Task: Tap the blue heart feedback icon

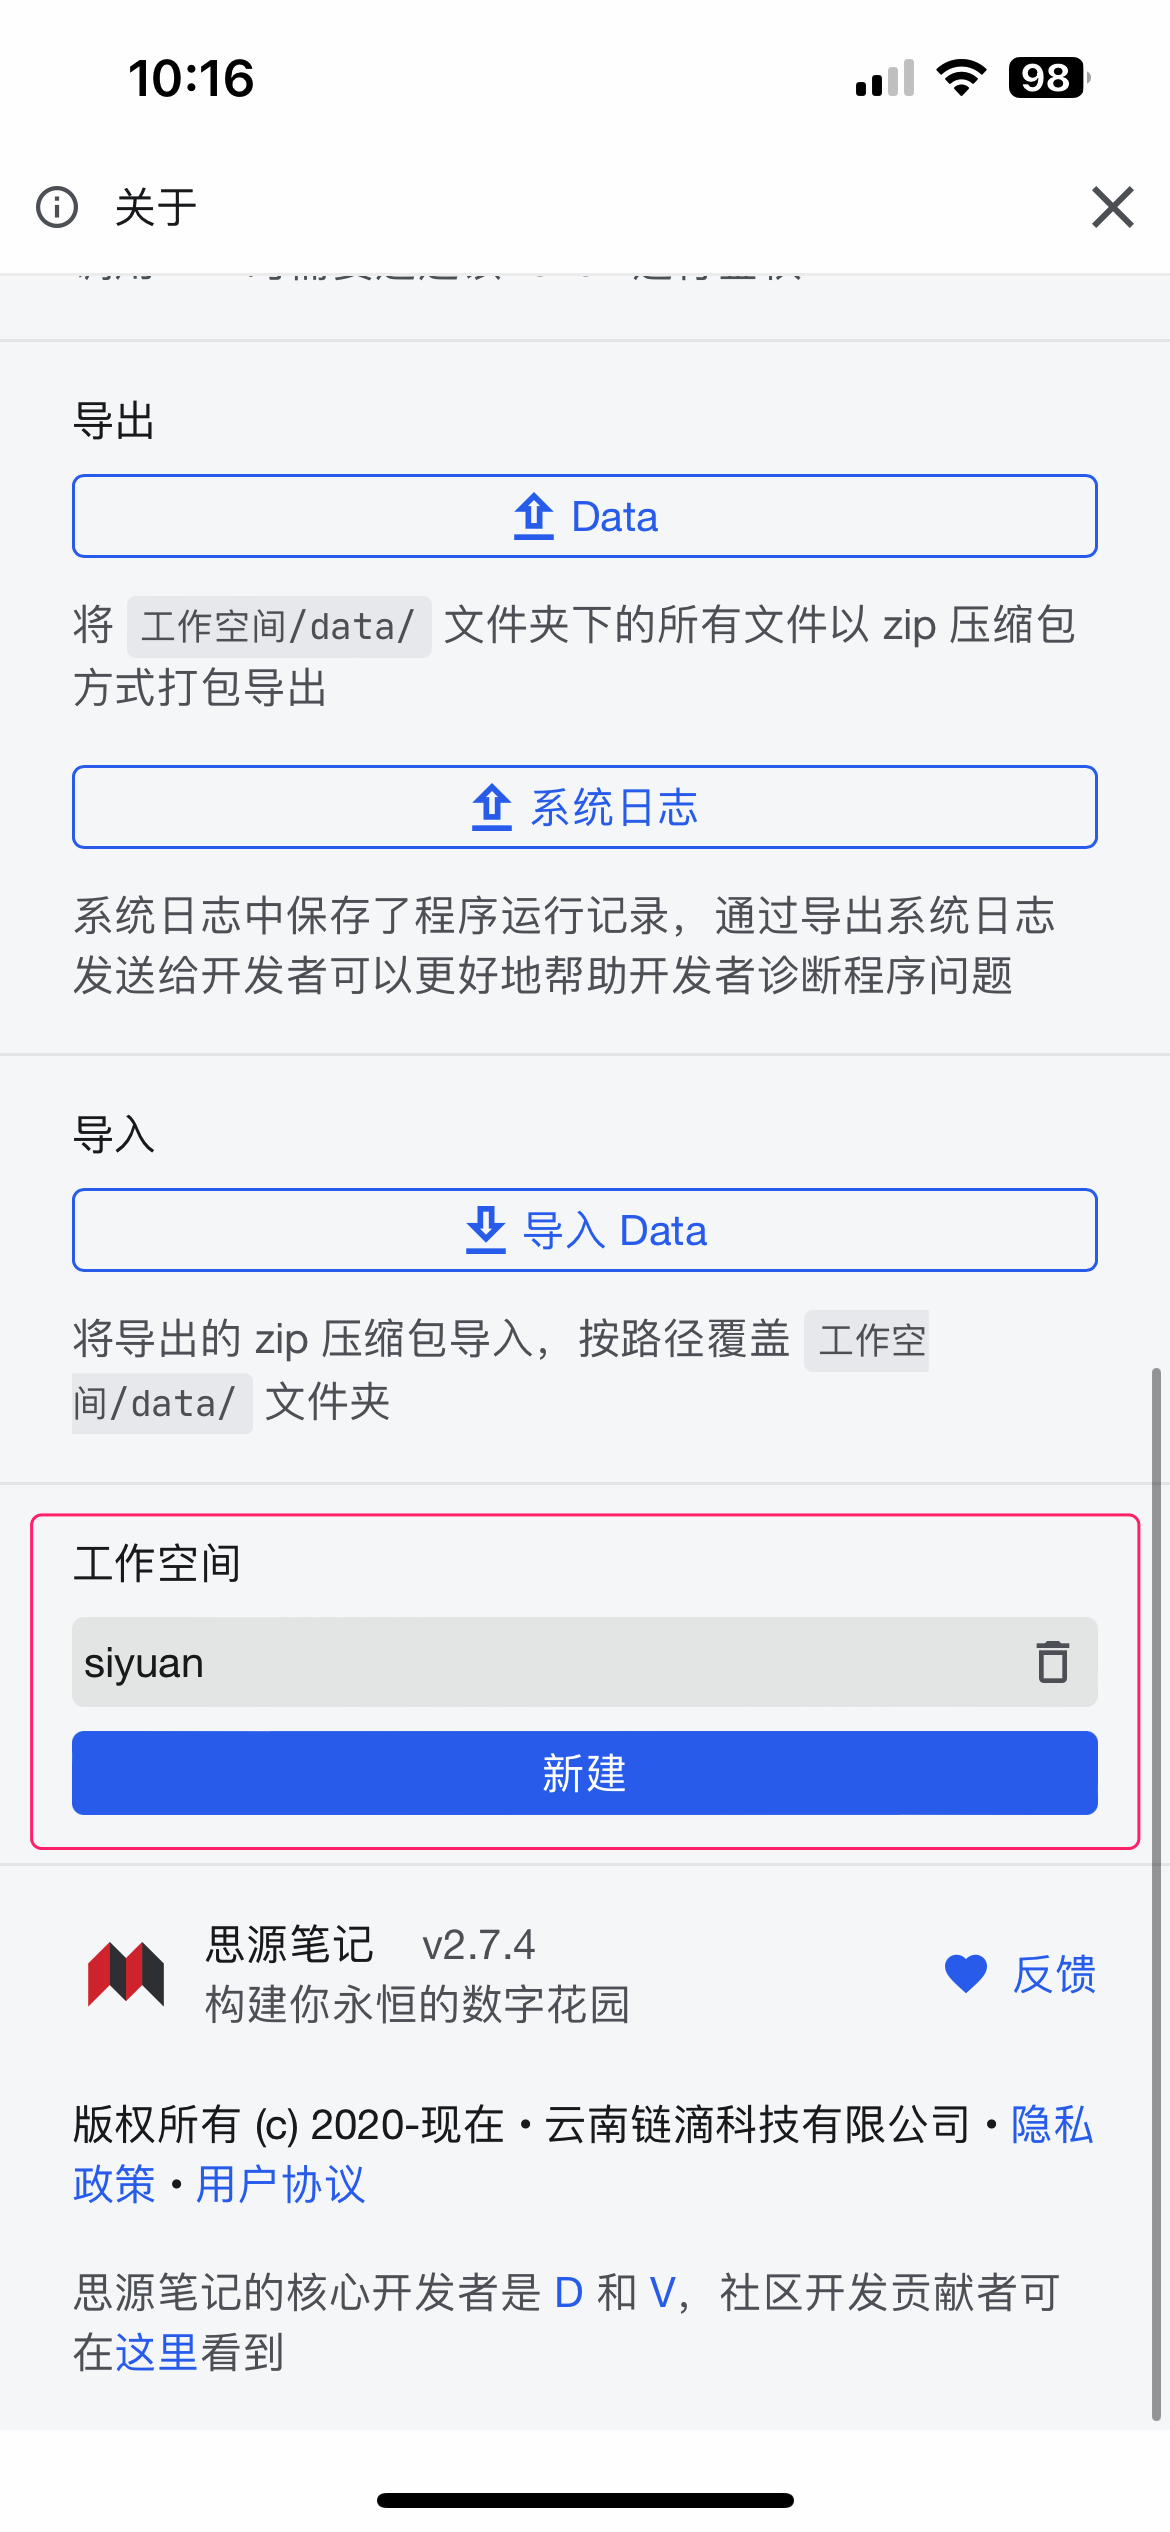Action: (966, 1974)
